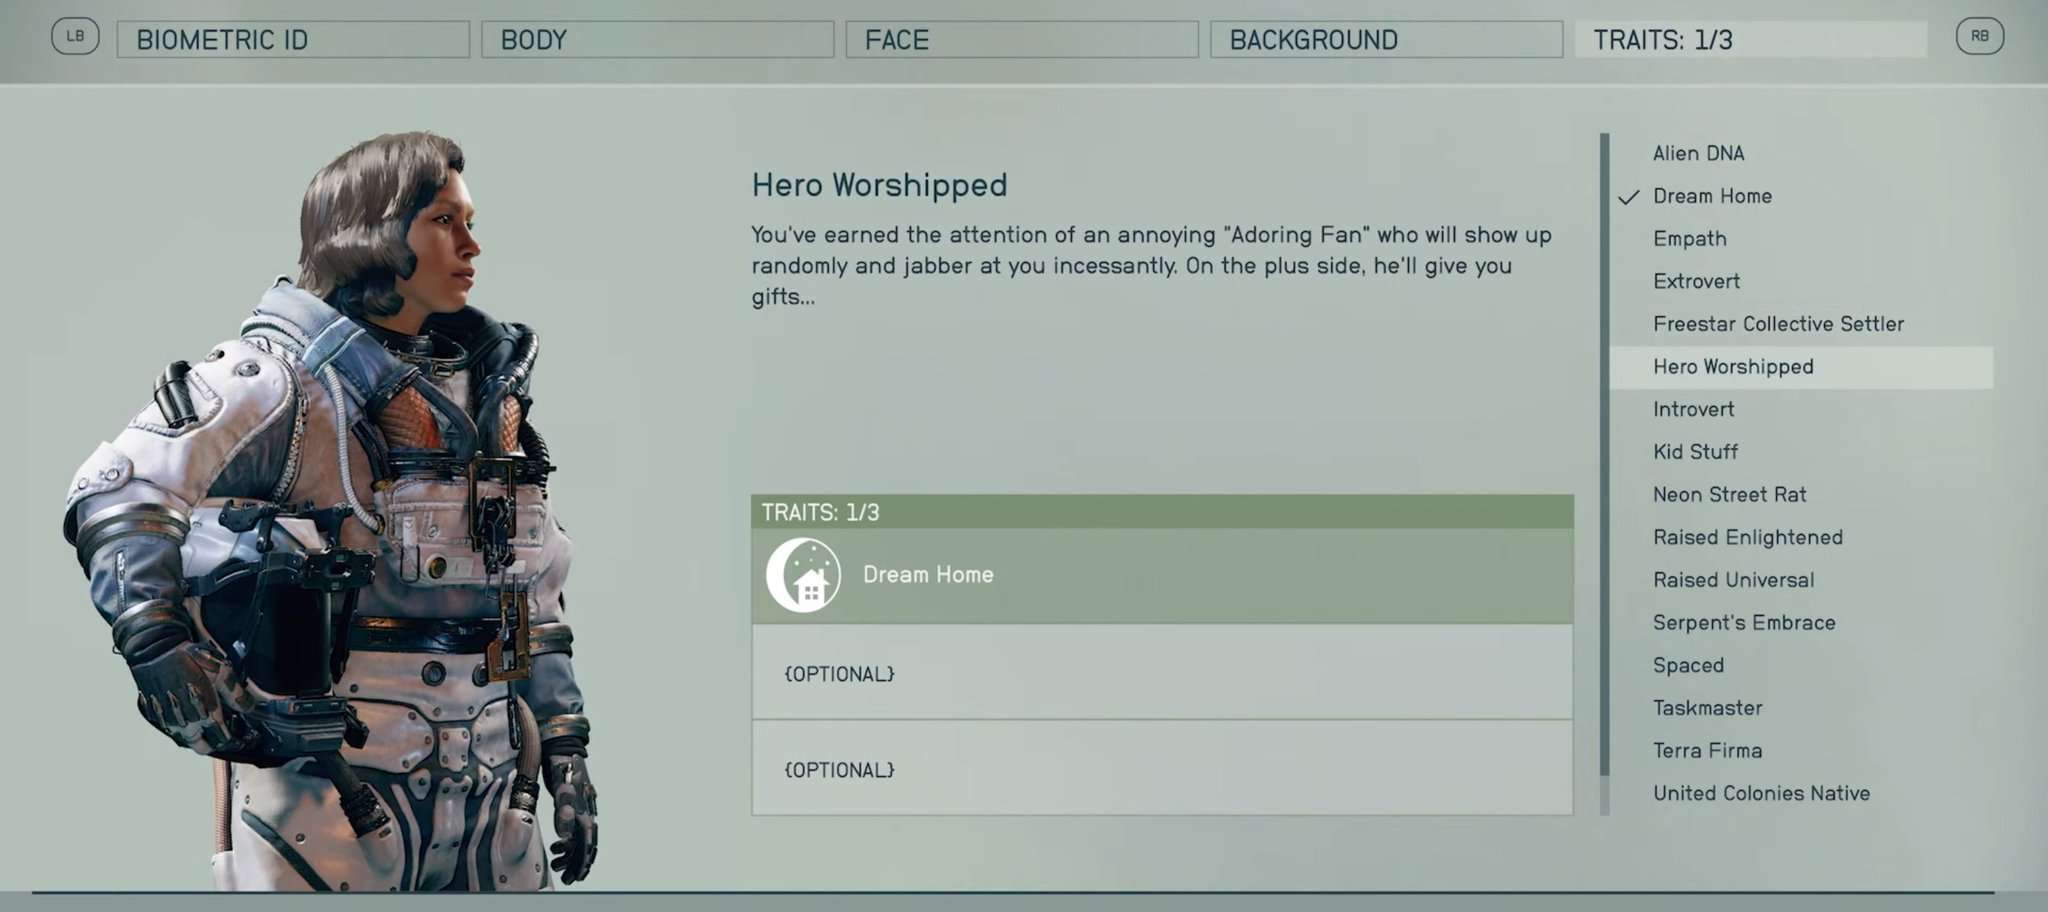2048x912 pixels.
Task: Open the Biometric ID tab
Action: pos(293,40)
